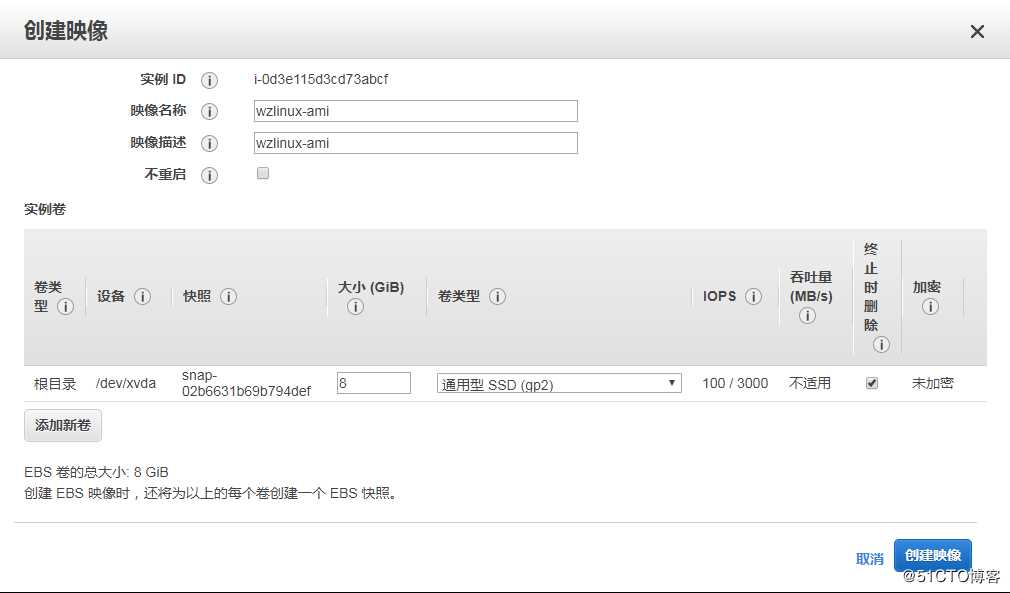
Task: Click the 创建映像 button
Action: [933, 555]
